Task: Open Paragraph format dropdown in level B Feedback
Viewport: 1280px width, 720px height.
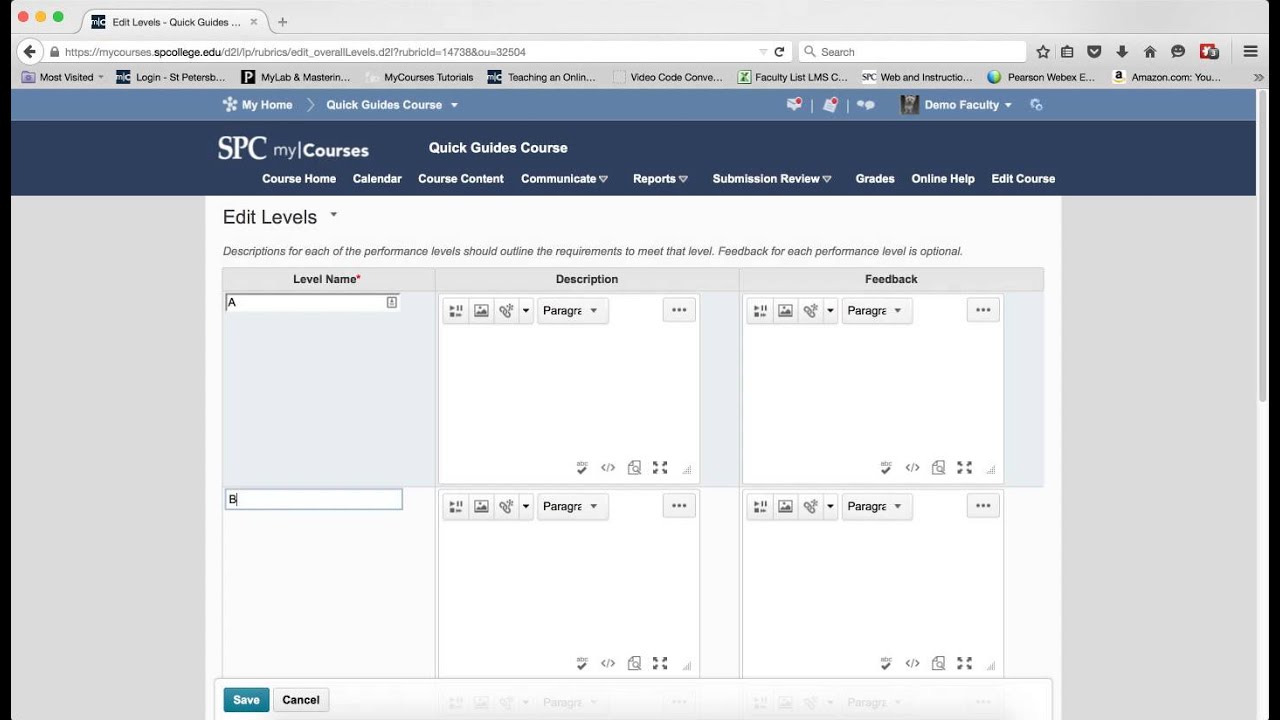Action: (876, 507)
